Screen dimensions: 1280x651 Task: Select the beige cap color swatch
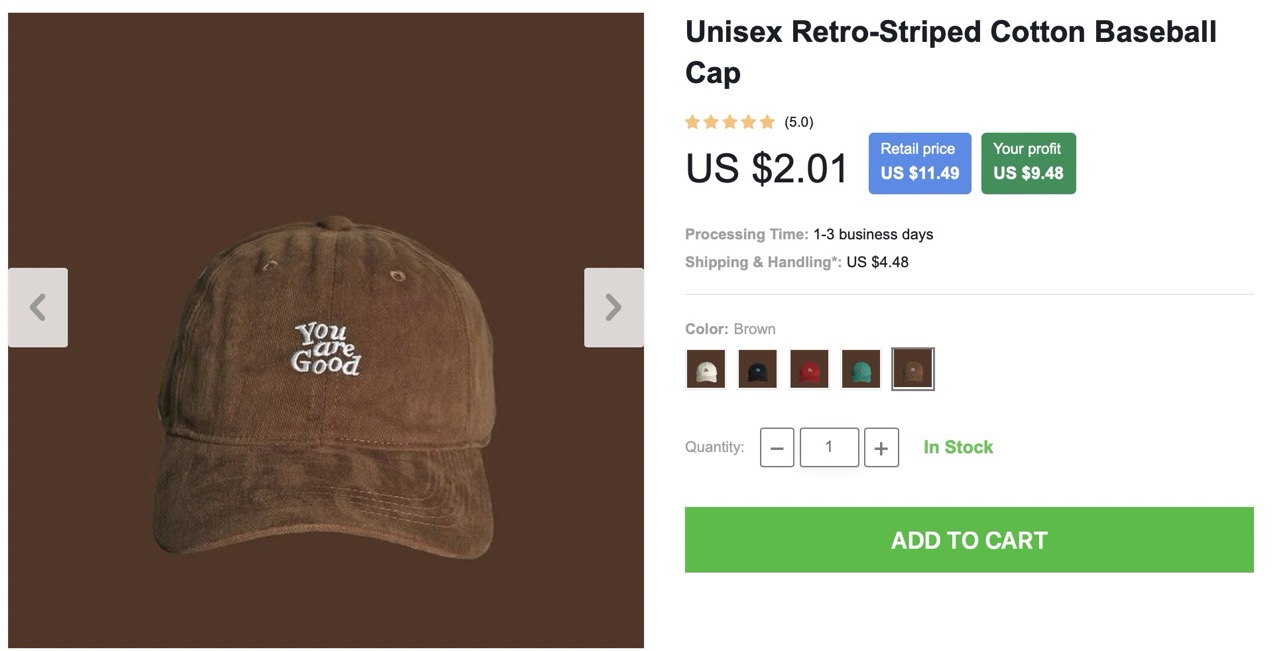point(706,368)
